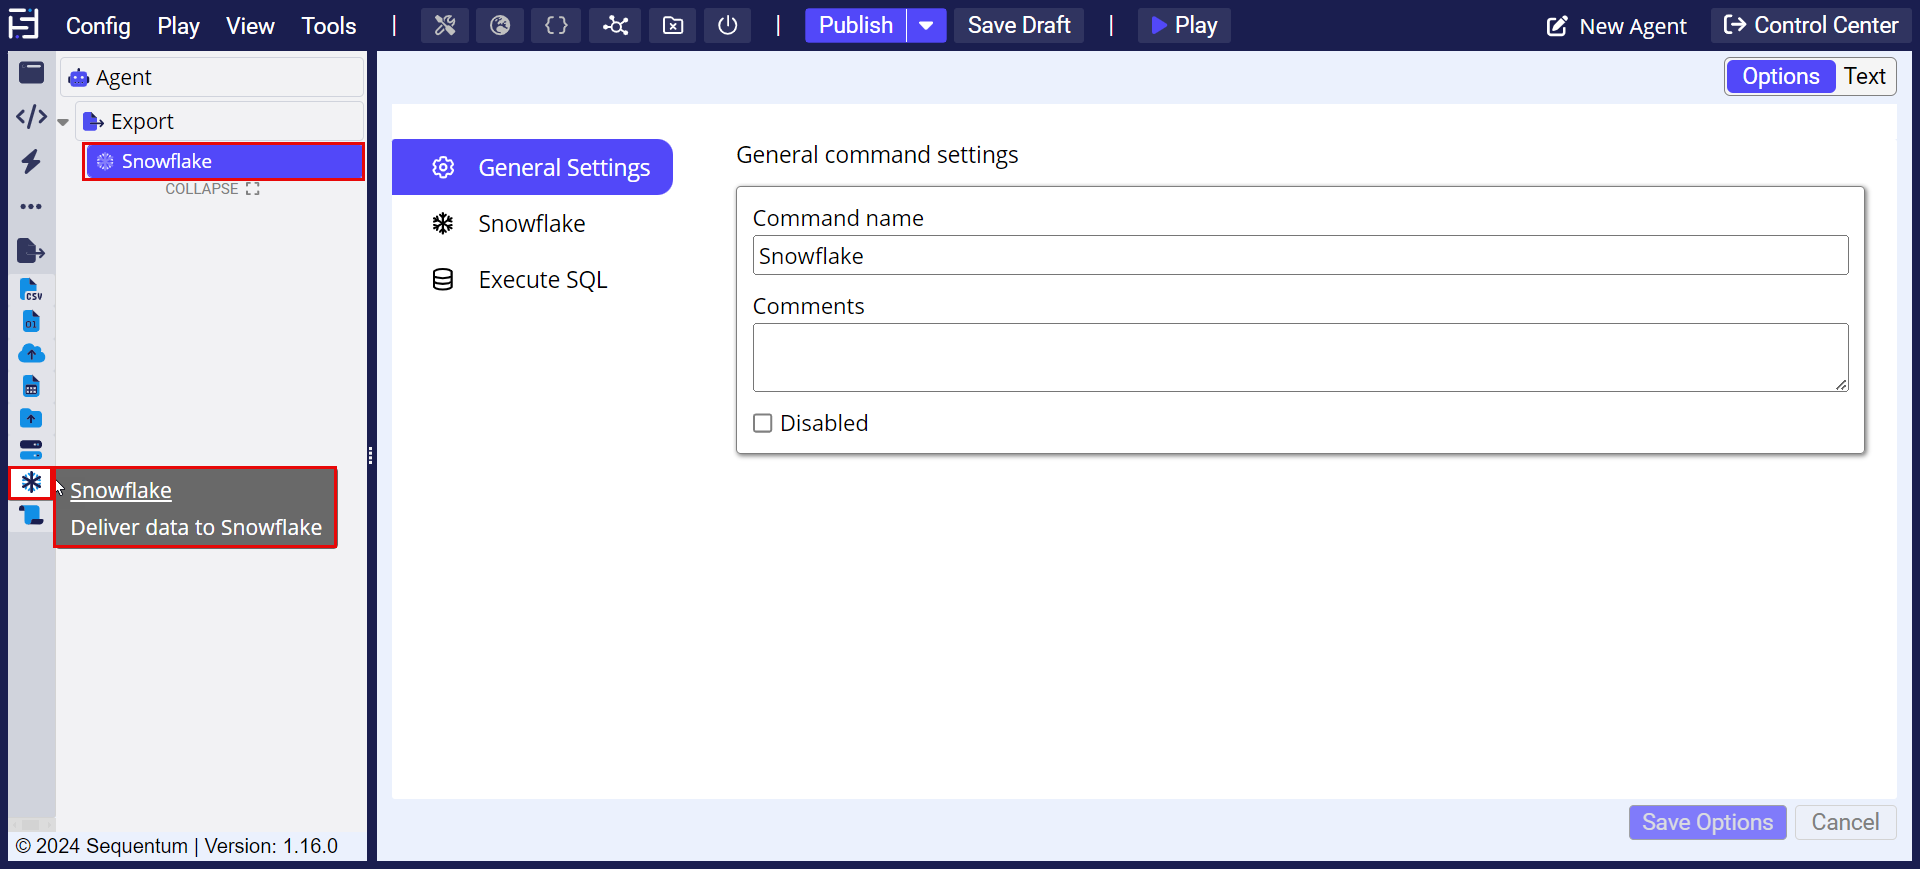The image size is (1920, 869).
Task: Select the lightning bolt icon in sidebar
Action: (x=32, y=162)
